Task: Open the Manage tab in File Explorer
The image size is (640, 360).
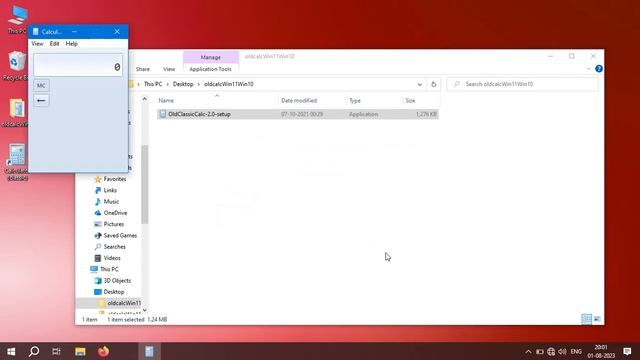Action: [211, 57]
